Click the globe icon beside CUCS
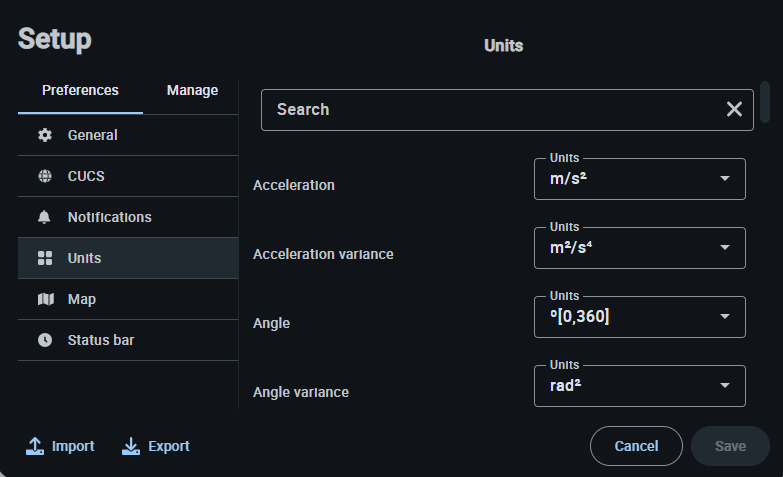 tap(45, 176)
